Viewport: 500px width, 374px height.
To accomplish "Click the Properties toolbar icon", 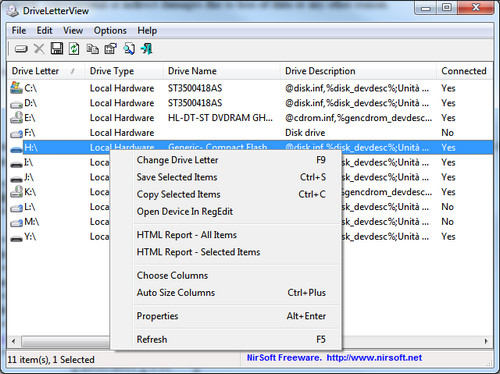I will coord(111,49).
